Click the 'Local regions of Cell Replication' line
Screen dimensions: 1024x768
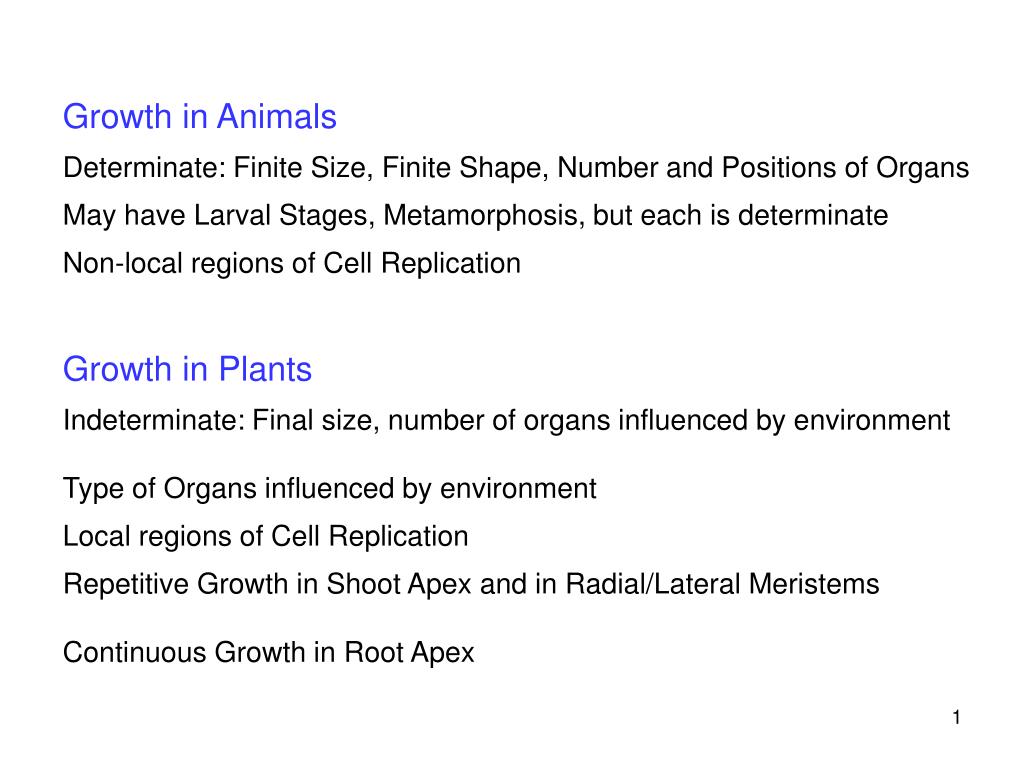coord(266,537)
